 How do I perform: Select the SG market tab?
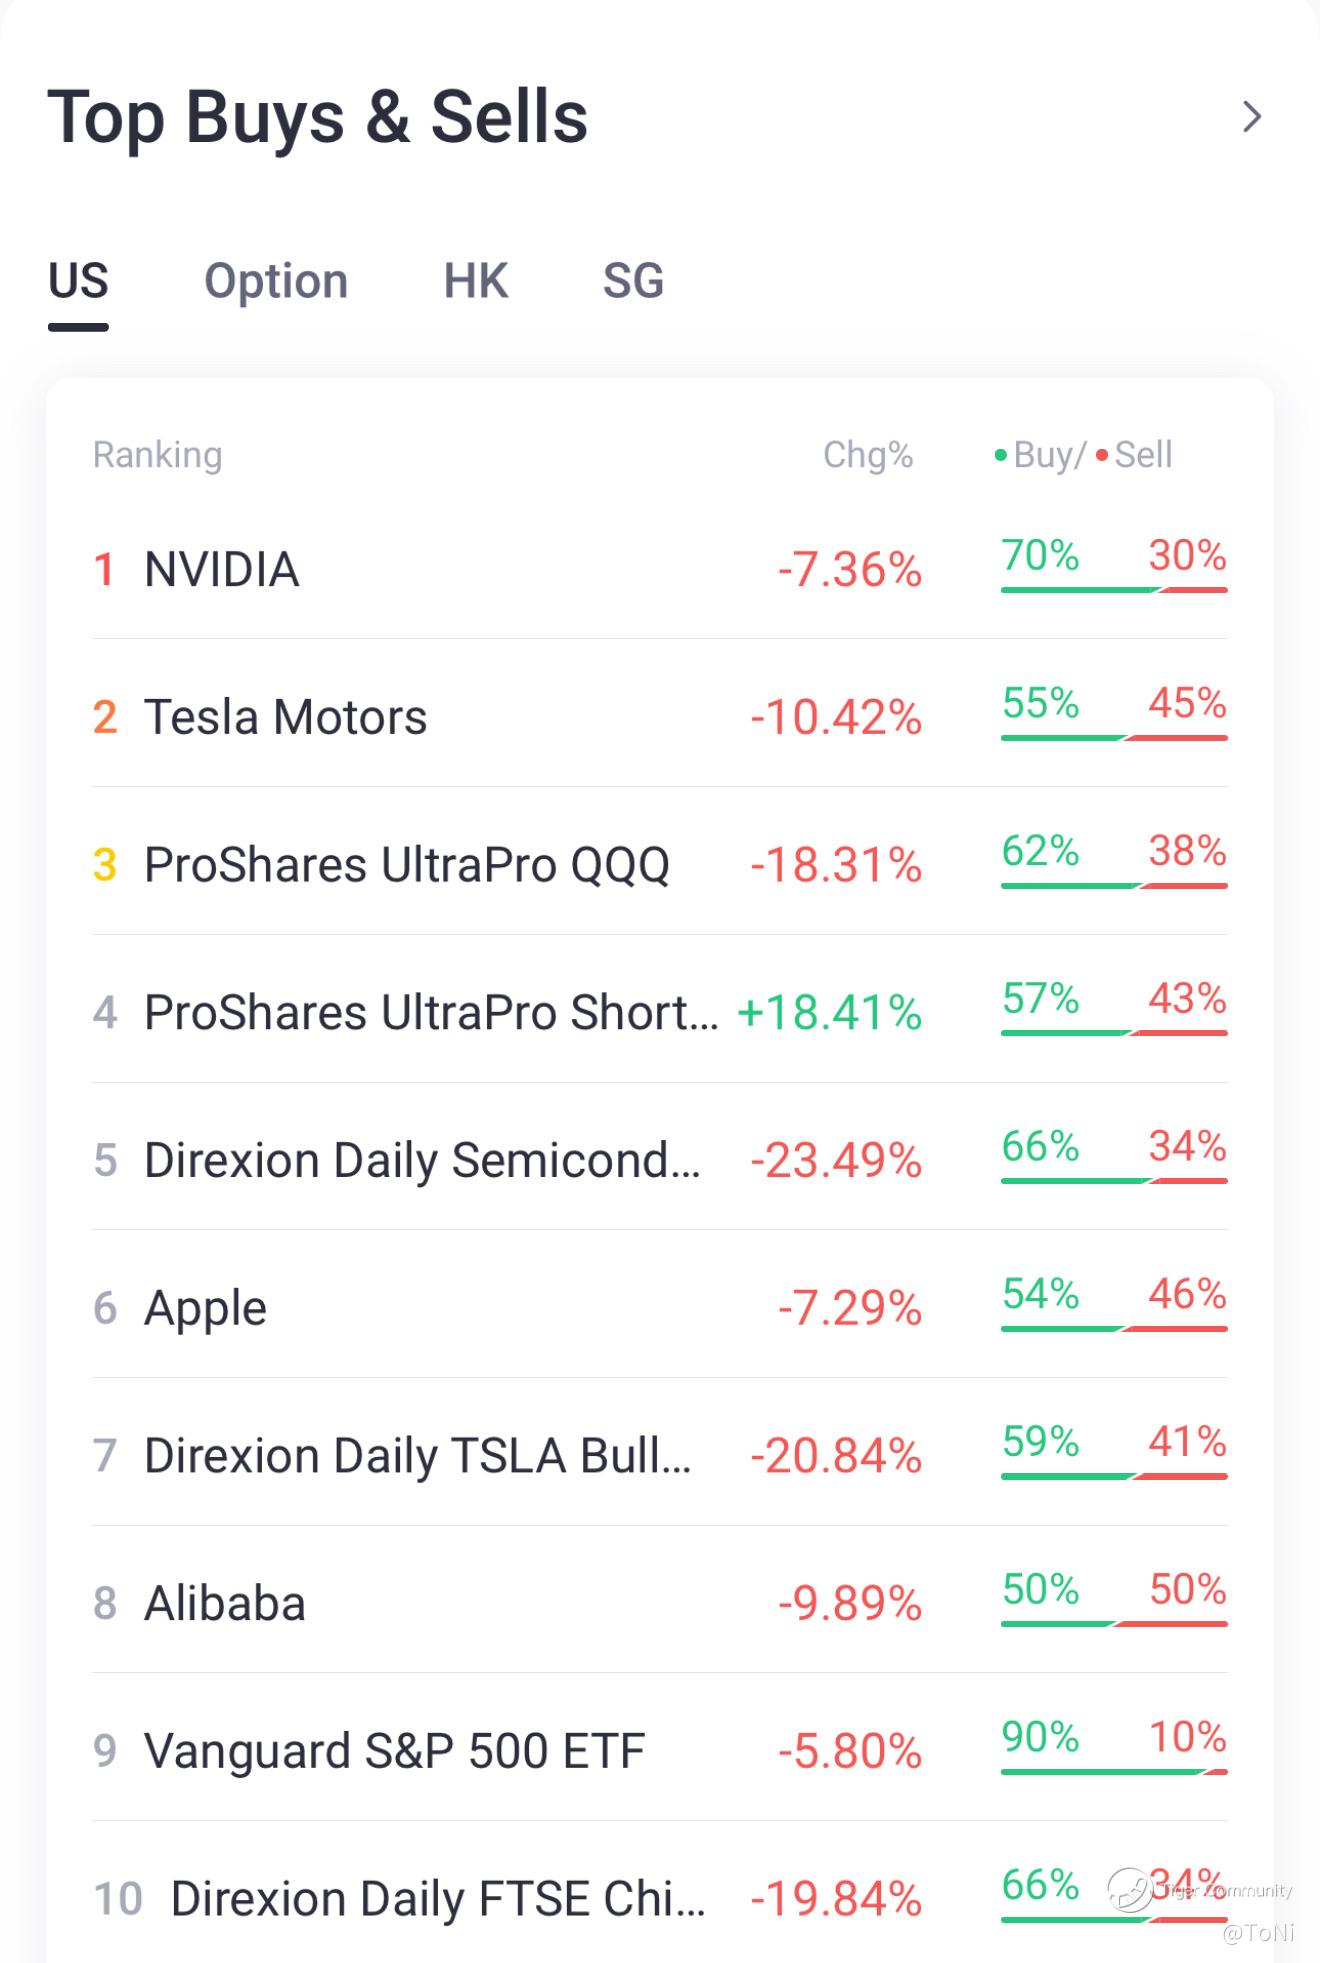(x=633, y=281)
